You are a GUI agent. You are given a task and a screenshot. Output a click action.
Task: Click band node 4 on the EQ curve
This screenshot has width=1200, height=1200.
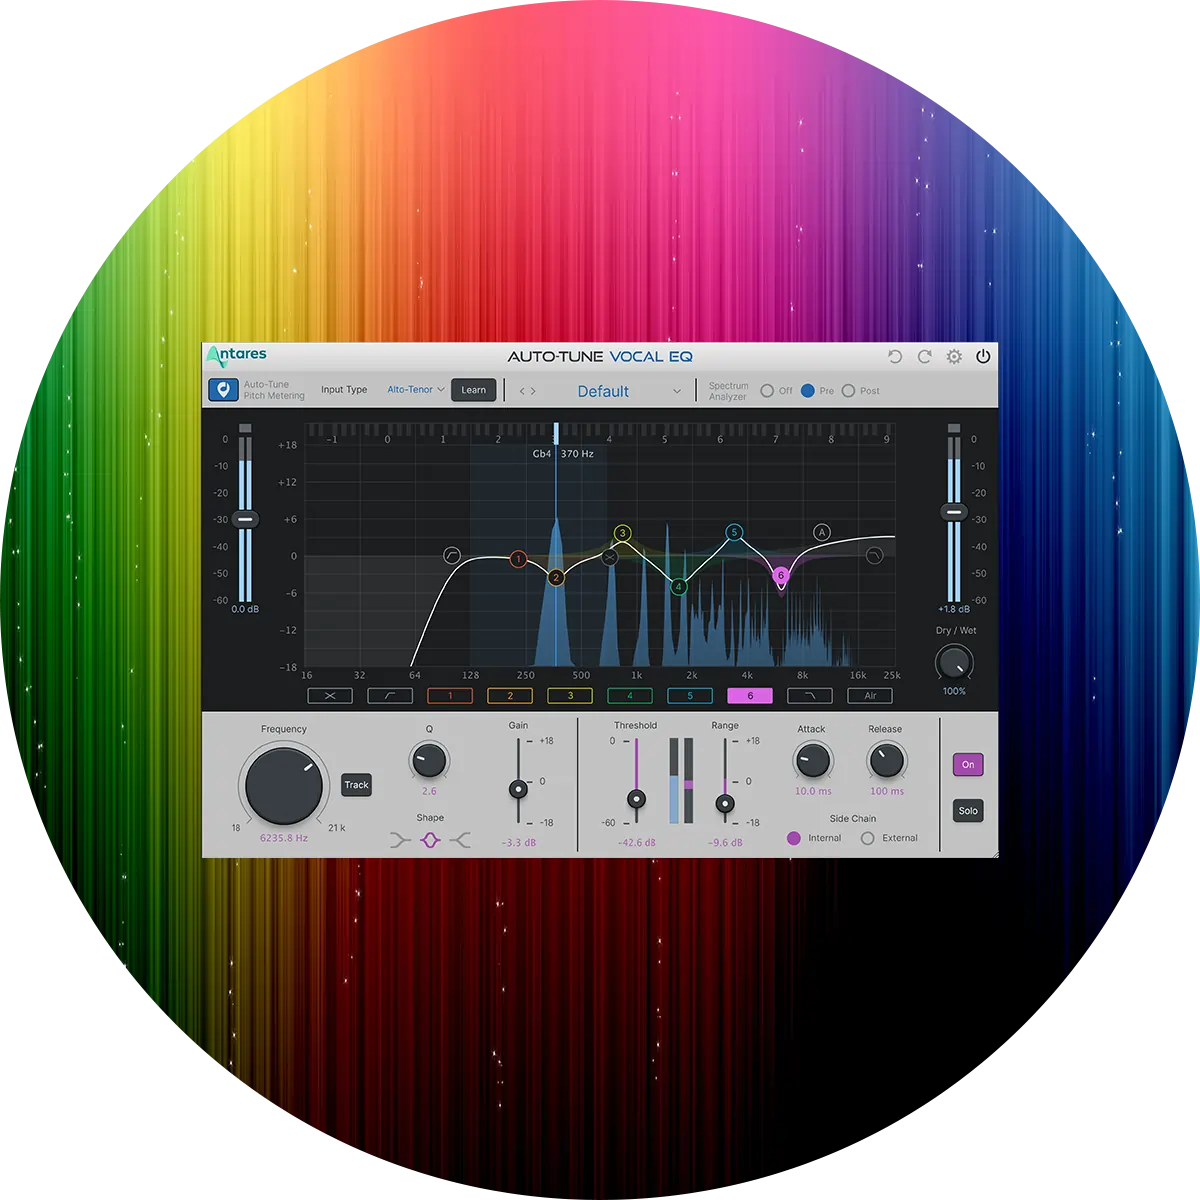[x=679, y=586]
